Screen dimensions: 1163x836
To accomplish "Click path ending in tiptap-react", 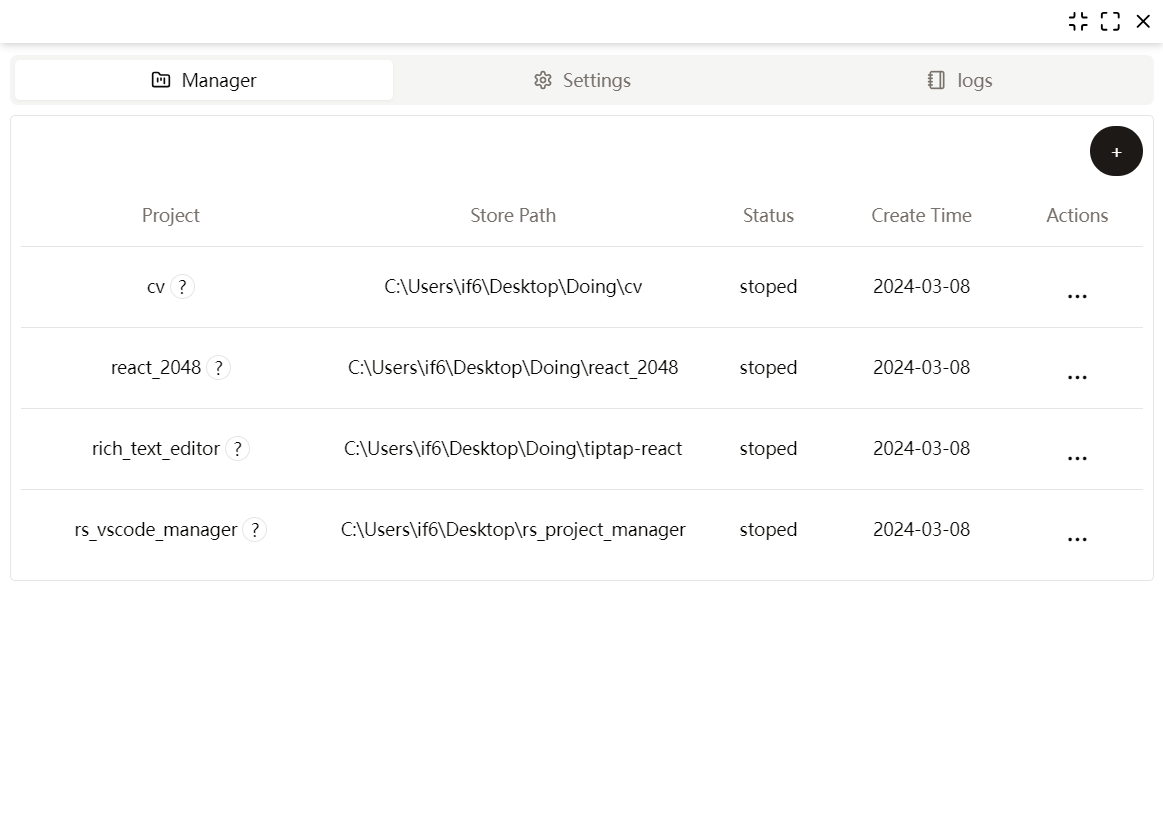I will click(513, 448).
